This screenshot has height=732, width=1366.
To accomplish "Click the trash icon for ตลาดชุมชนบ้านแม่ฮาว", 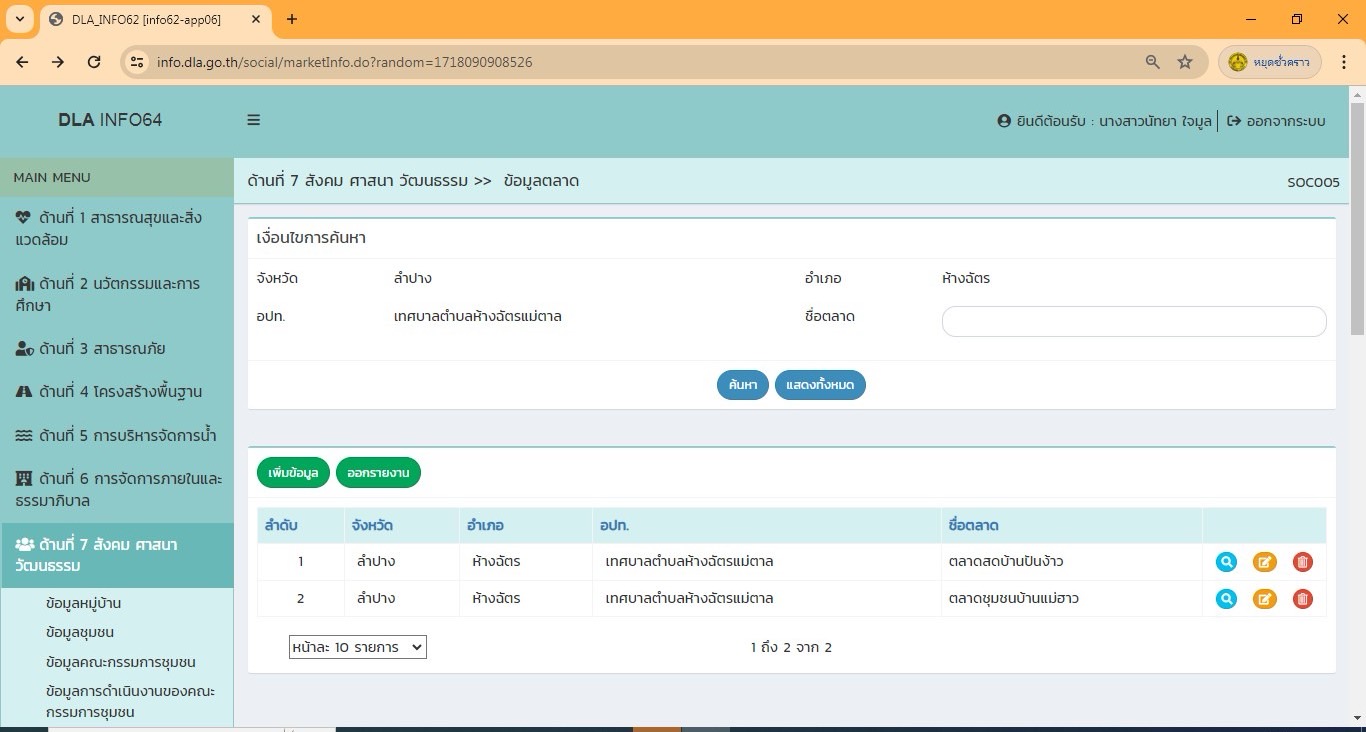I will (1302, 599).
